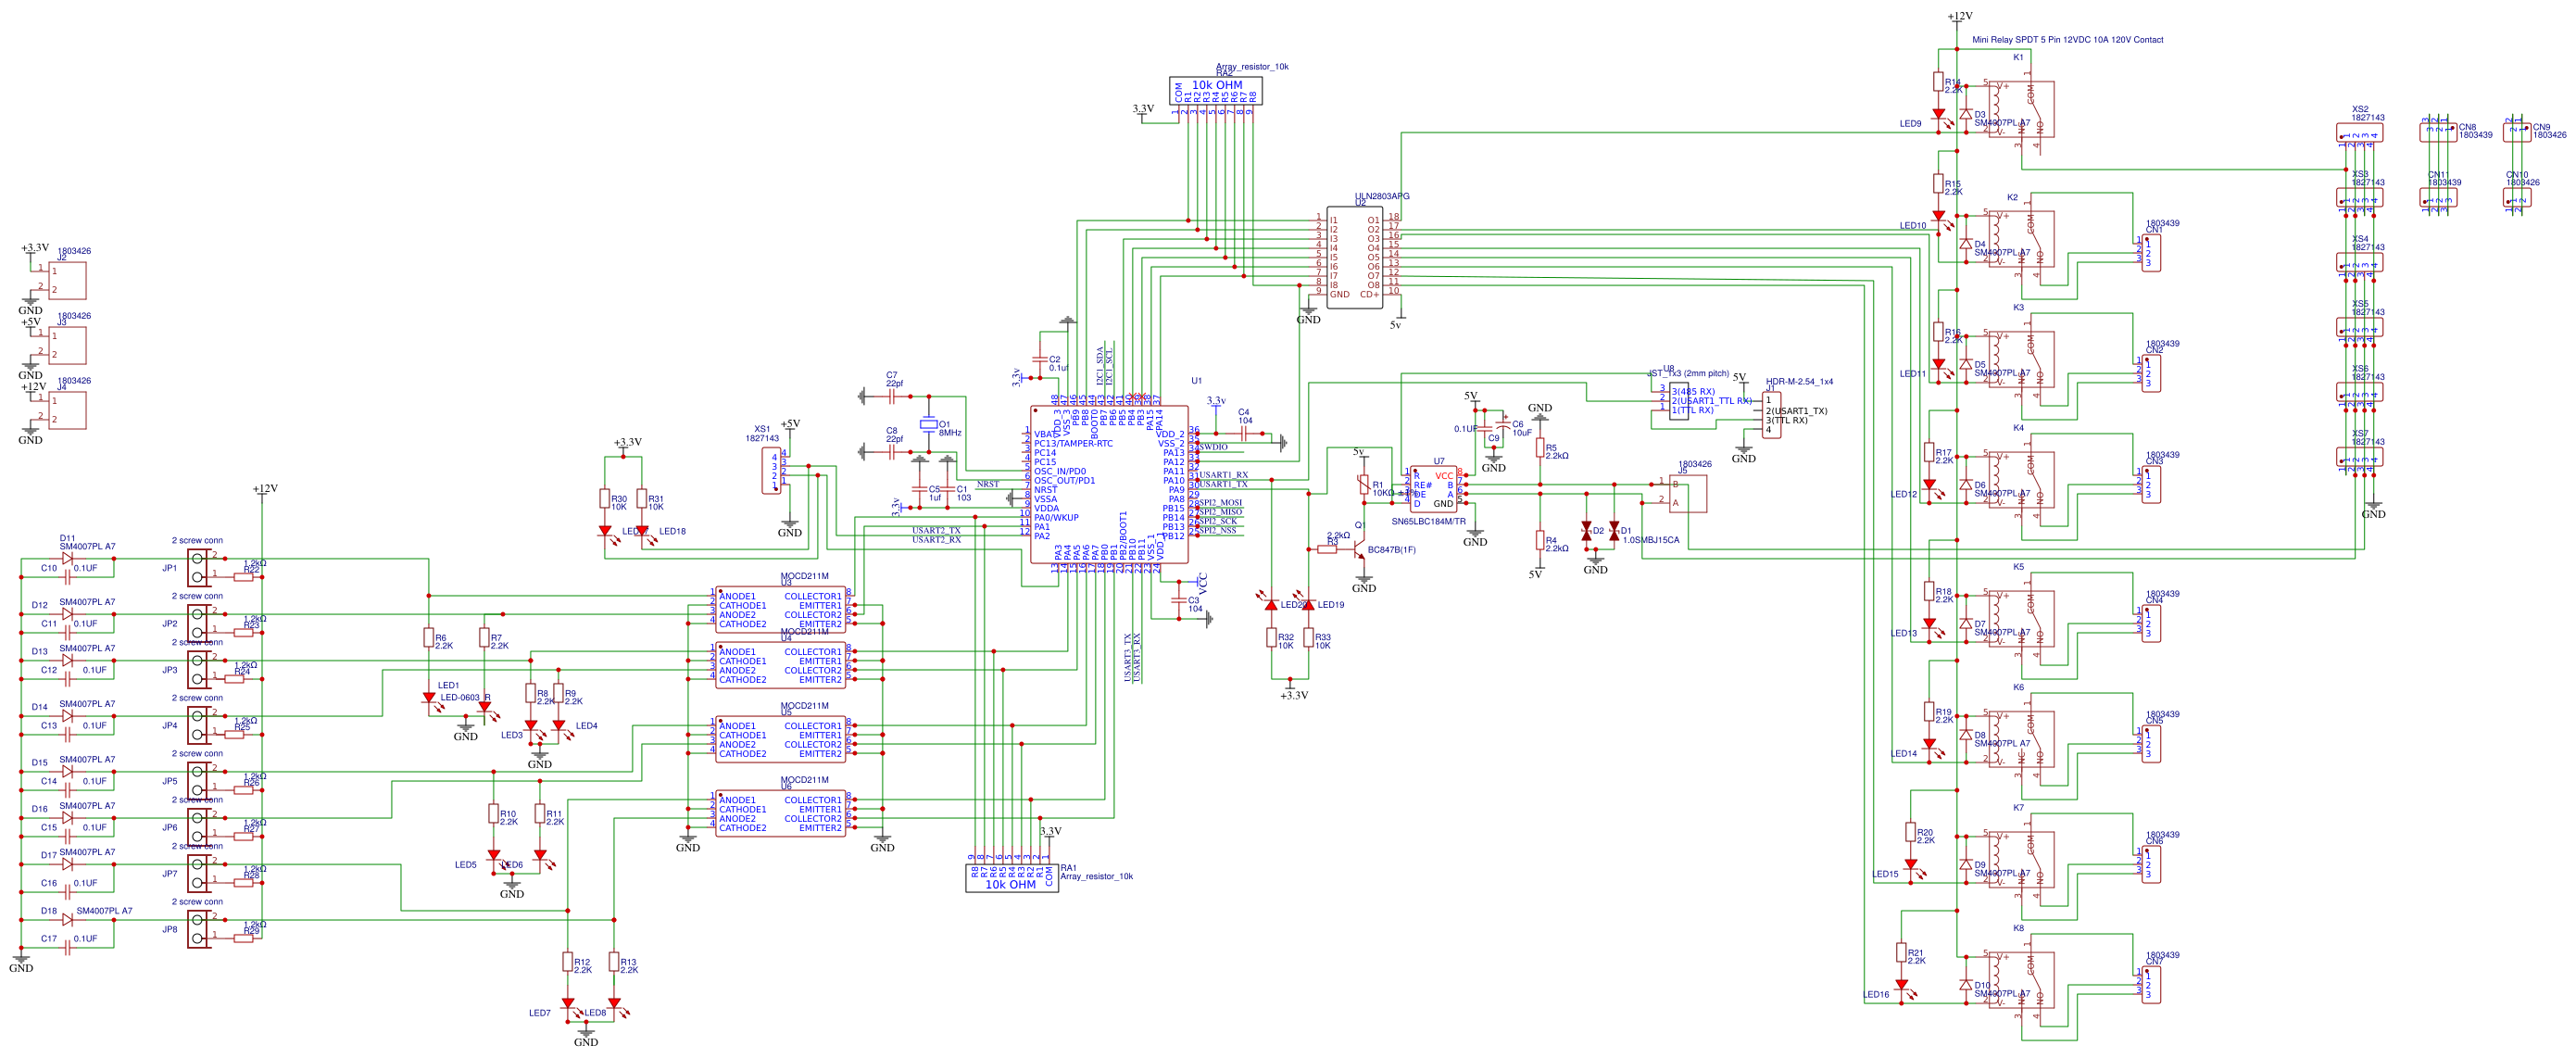Screen dimensions: 2576x1058
Task: Select the J5 1803426 RS485 connector
Action: click(1689, 494)
